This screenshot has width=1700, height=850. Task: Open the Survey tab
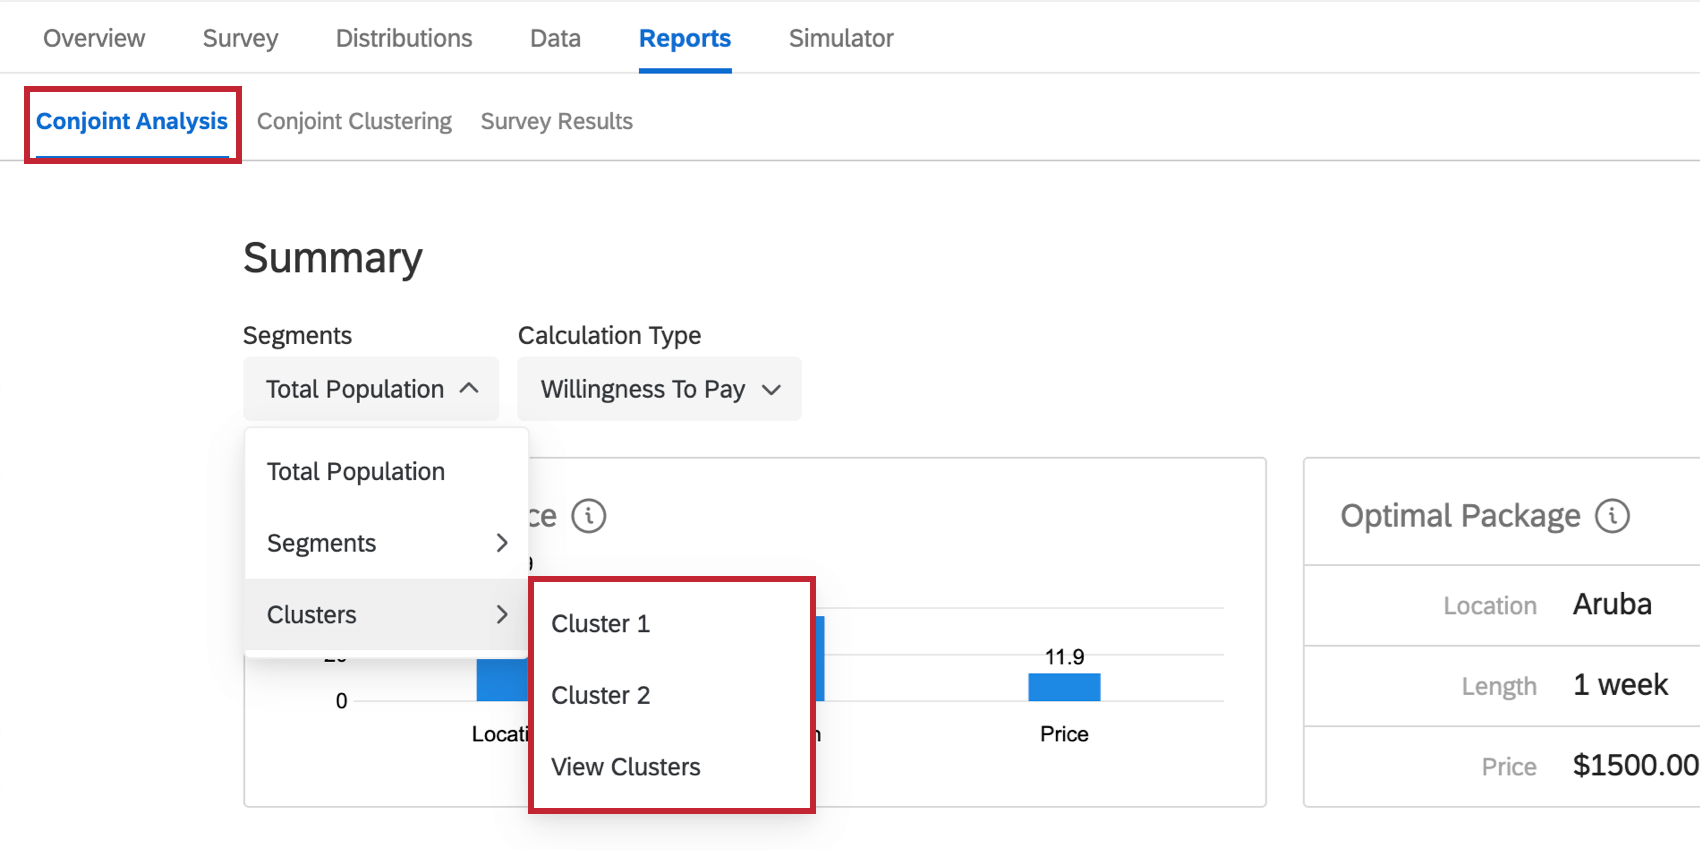click(240, 38)
